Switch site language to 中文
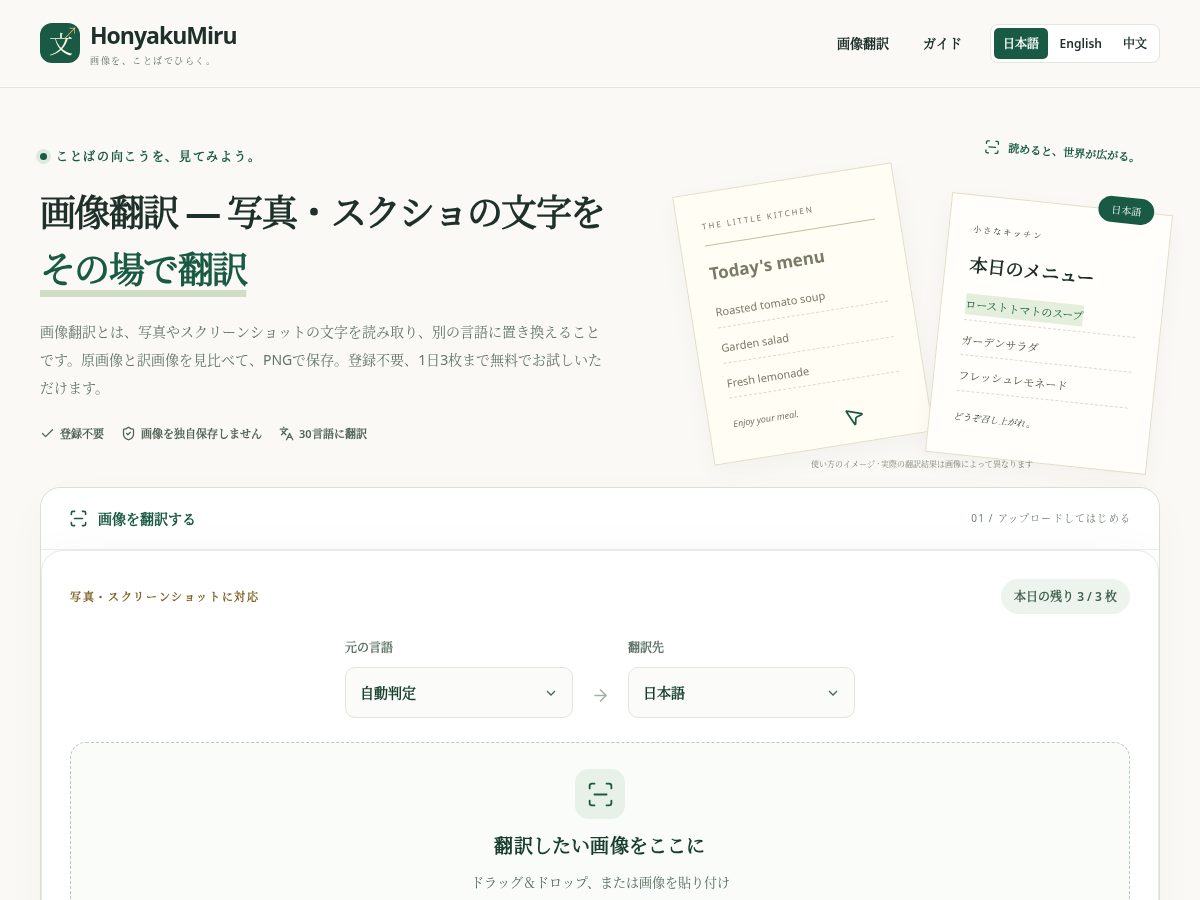Screen dimensions: 1200x900 [1135, 44]
